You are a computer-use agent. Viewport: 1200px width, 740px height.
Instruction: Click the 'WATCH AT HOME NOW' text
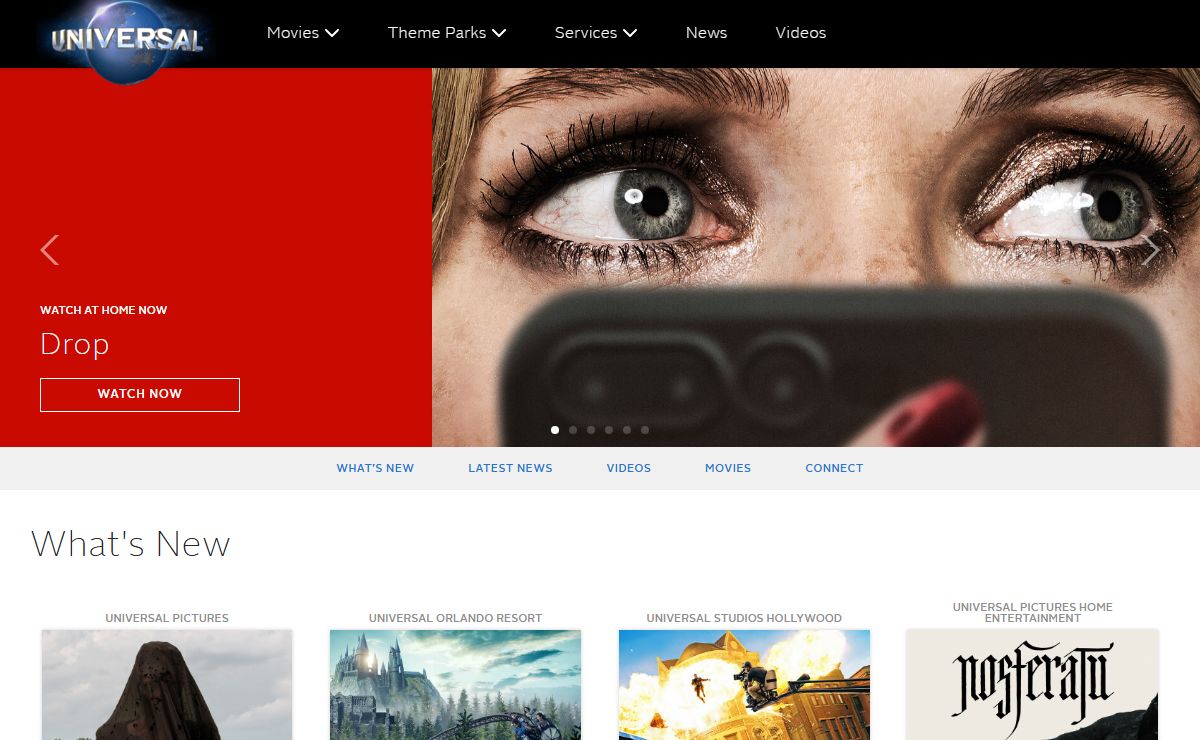click(104, 310)
